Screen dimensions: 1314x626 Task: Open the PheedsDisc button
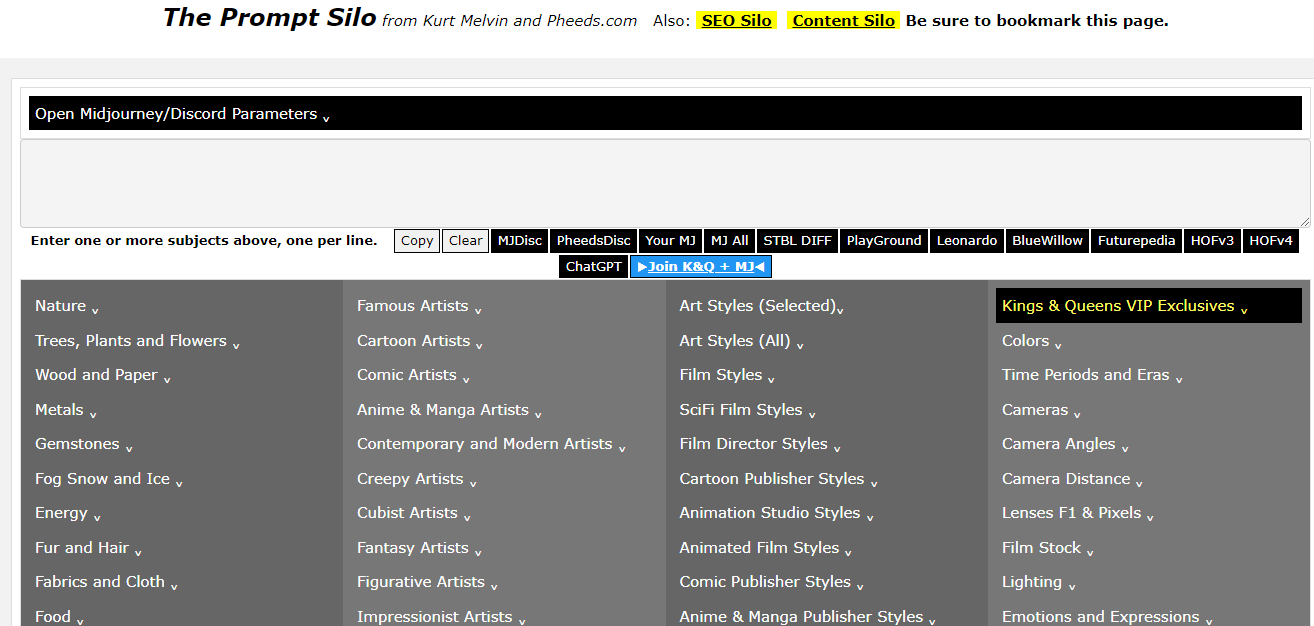594,240
